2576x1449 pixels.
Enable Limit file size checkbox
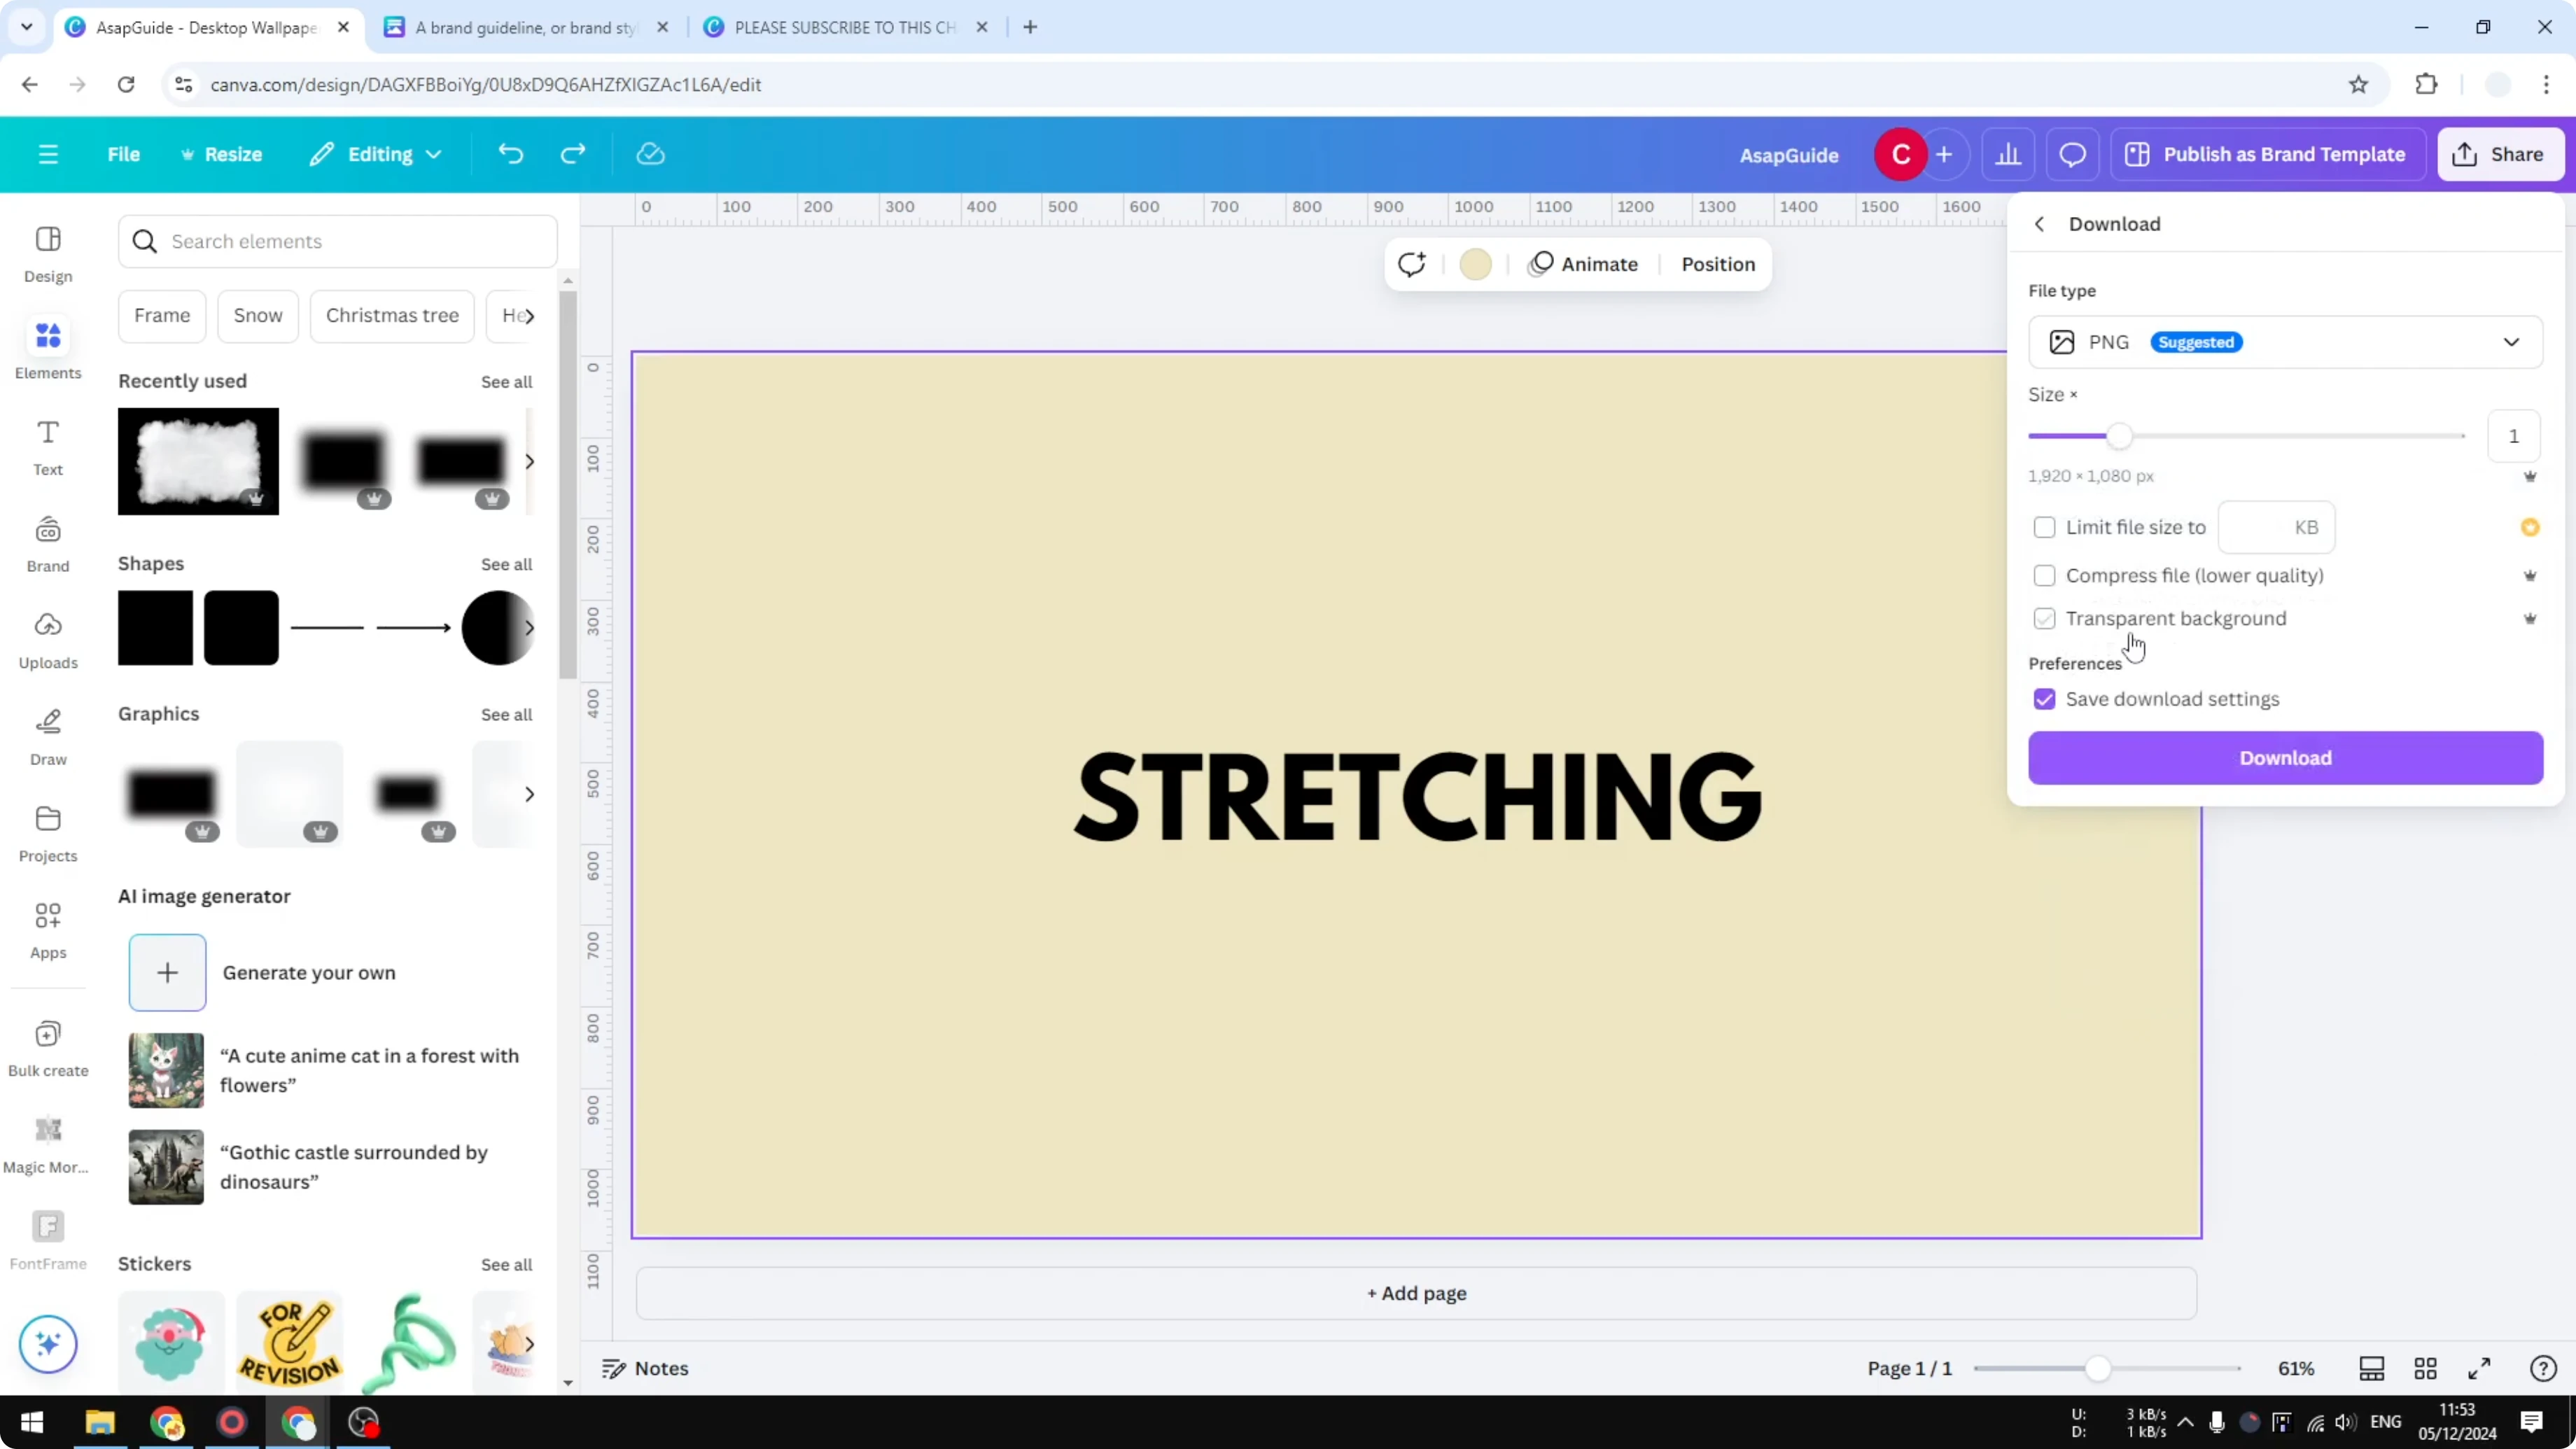[x=2044, y=527]
